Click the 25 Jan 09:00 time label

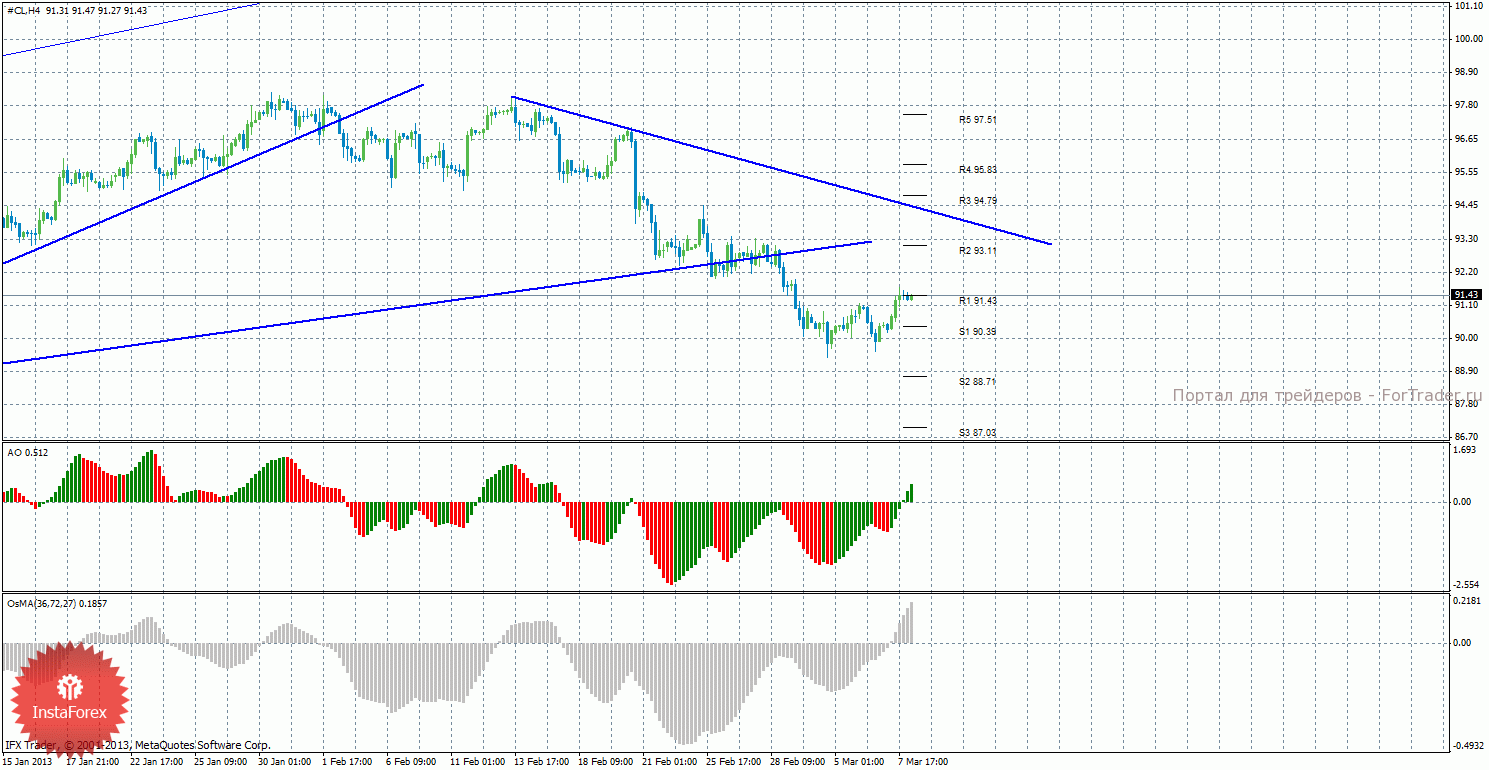[222, 761]
